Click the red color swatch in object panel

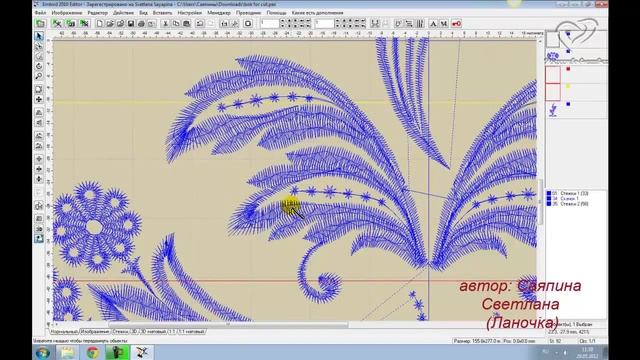coord(568,69)
